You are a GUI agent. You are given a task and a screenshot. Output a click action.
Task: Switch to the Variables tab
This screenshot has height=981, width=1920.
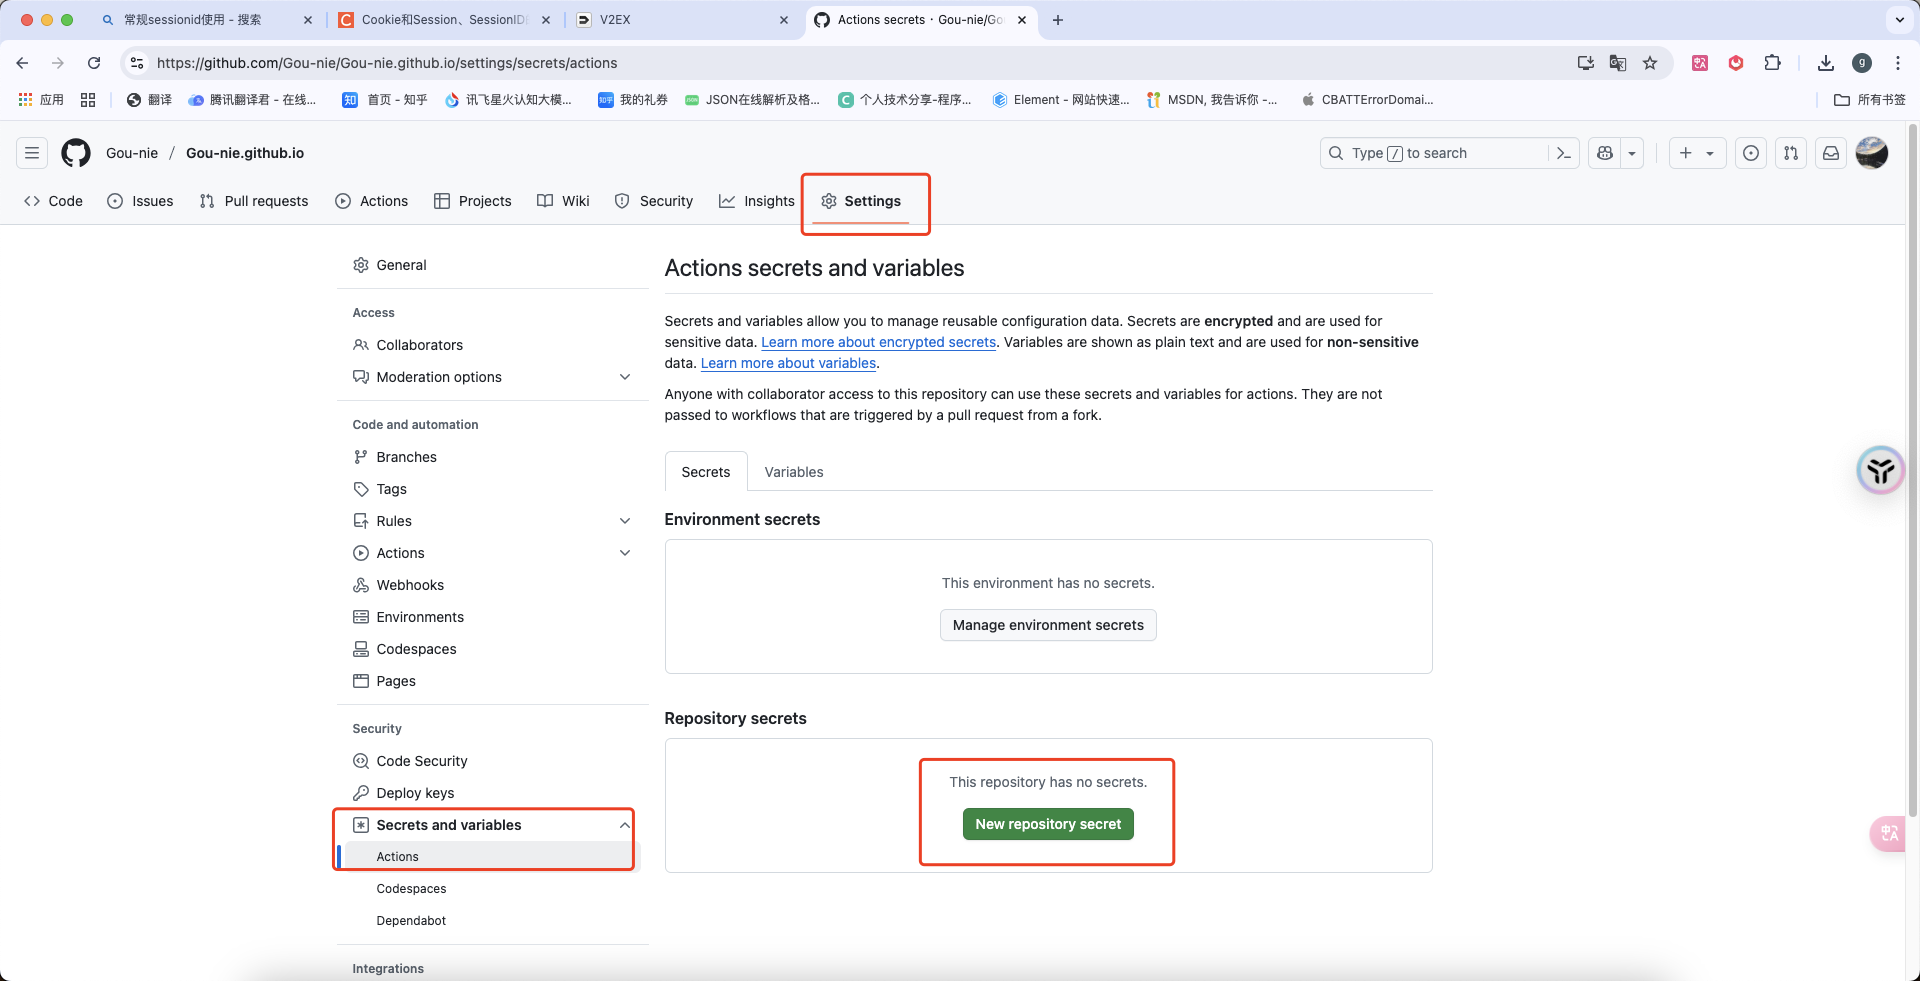[x=794, y=472]
